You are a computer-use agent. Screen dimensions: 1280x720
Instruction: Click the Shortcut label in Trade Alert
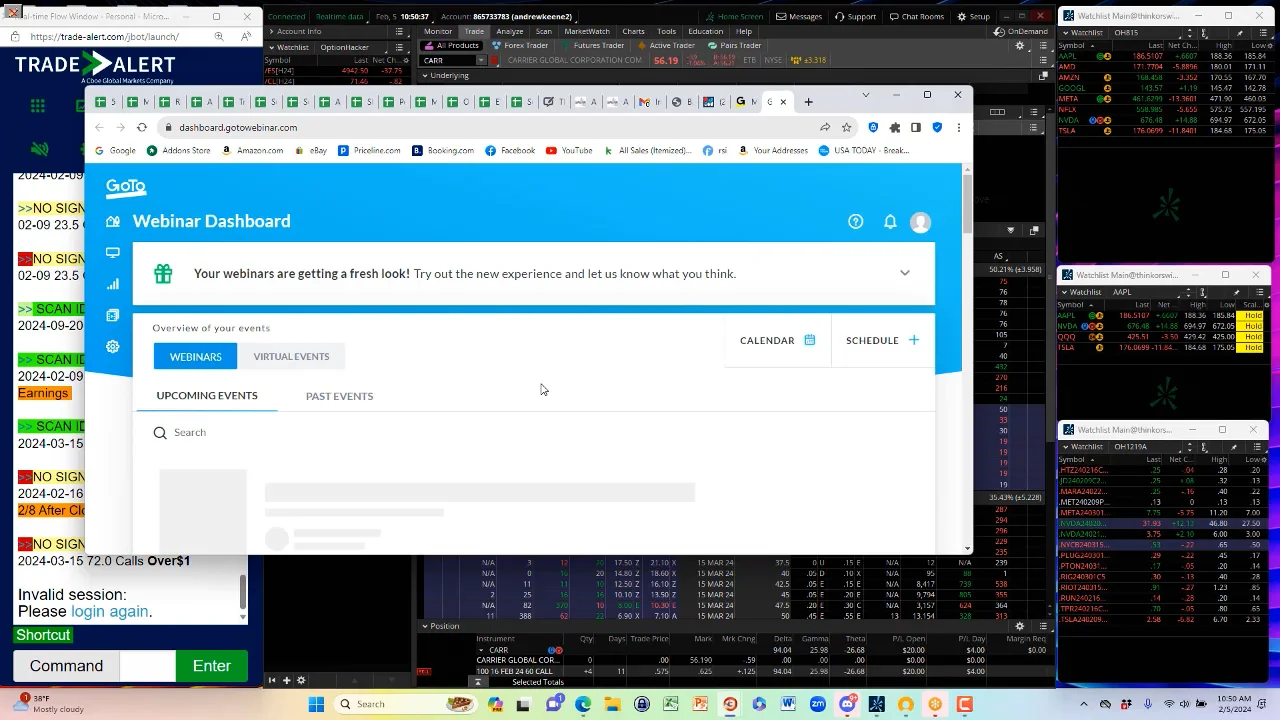click(x=43, y=635)
